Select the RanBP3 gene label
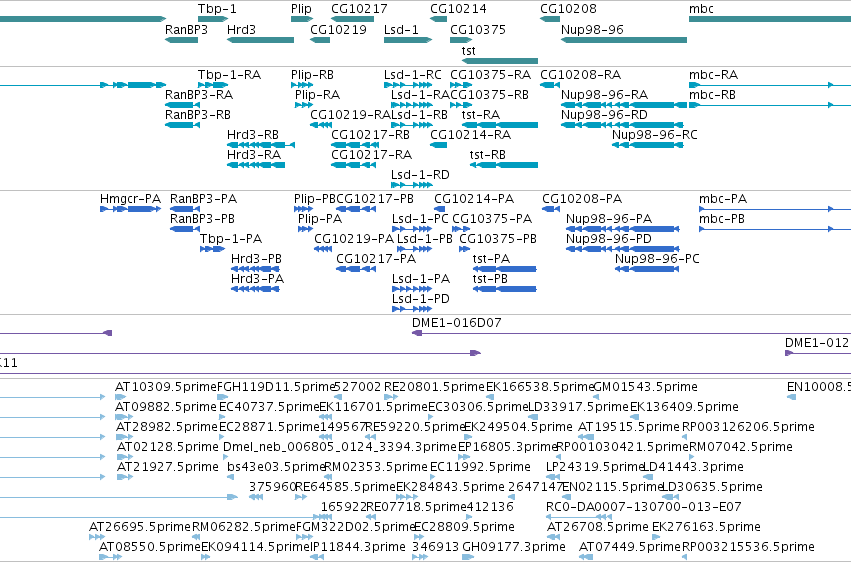The width and height of the screenshot is (851, 562). (x=186, y=29)
